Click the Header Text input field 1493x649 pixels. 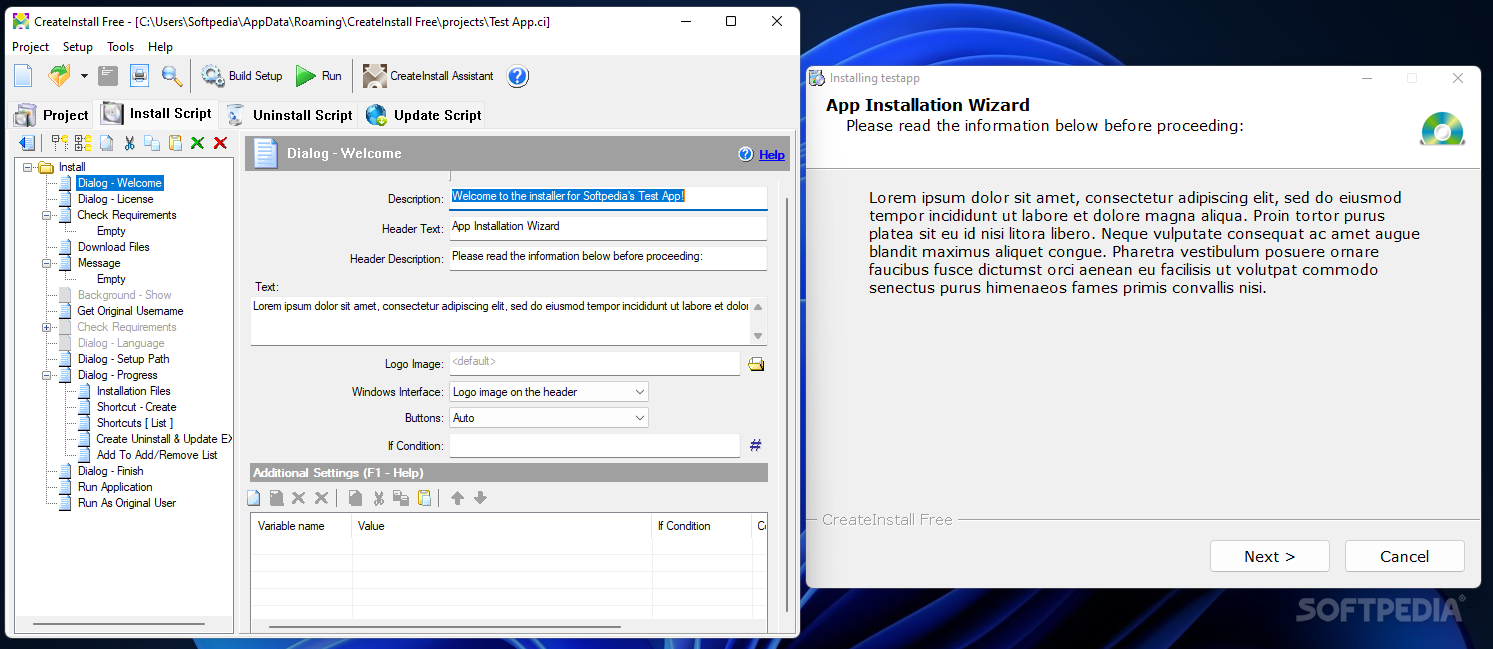pyautogui.click(x=608, y=227)
